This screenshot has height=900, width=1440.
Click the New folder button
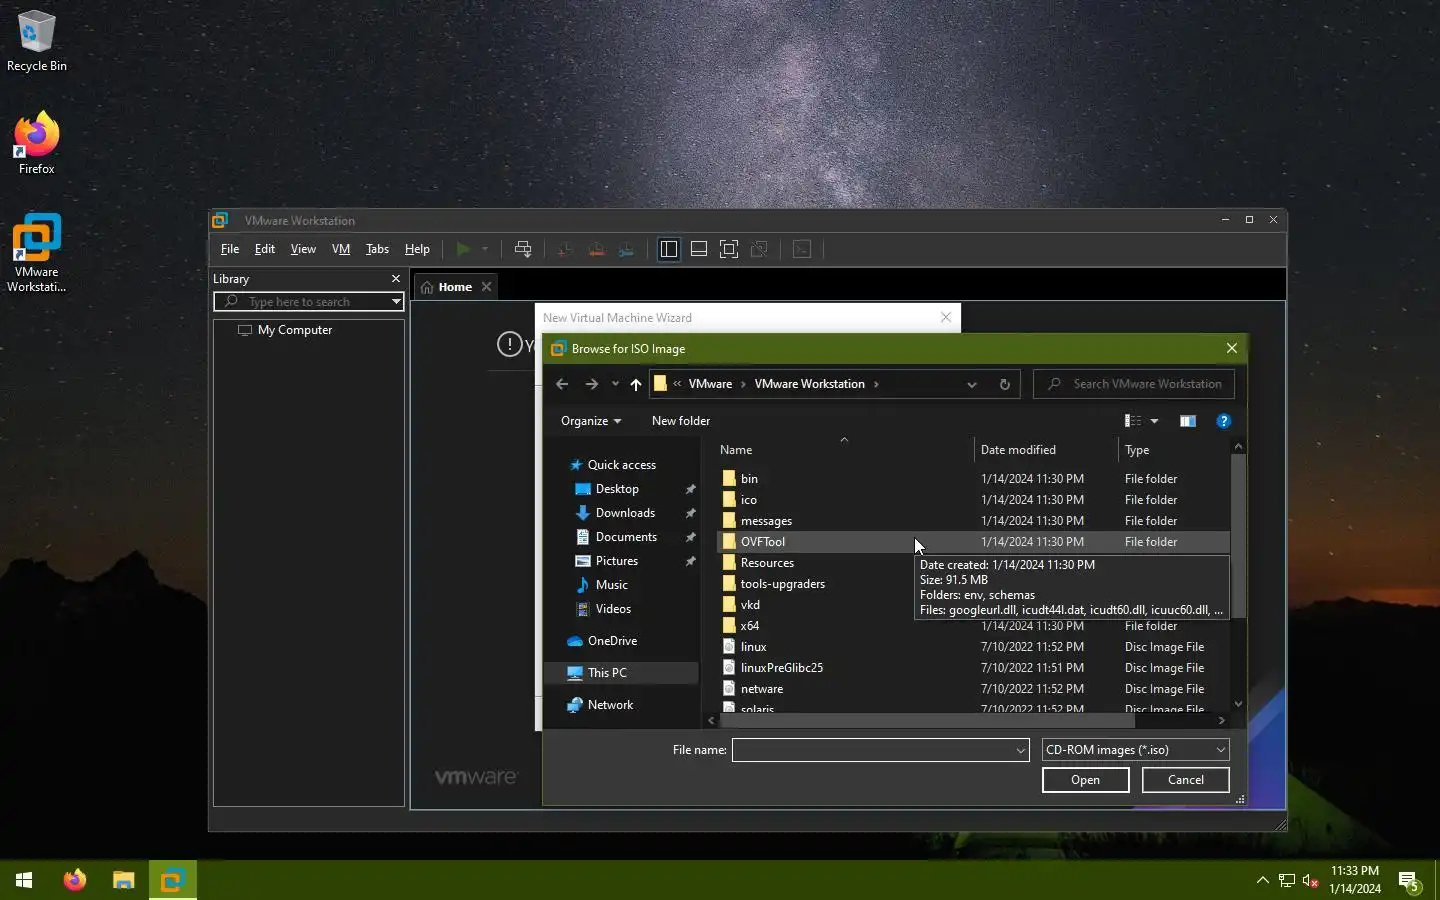click(x=681, y=421)
